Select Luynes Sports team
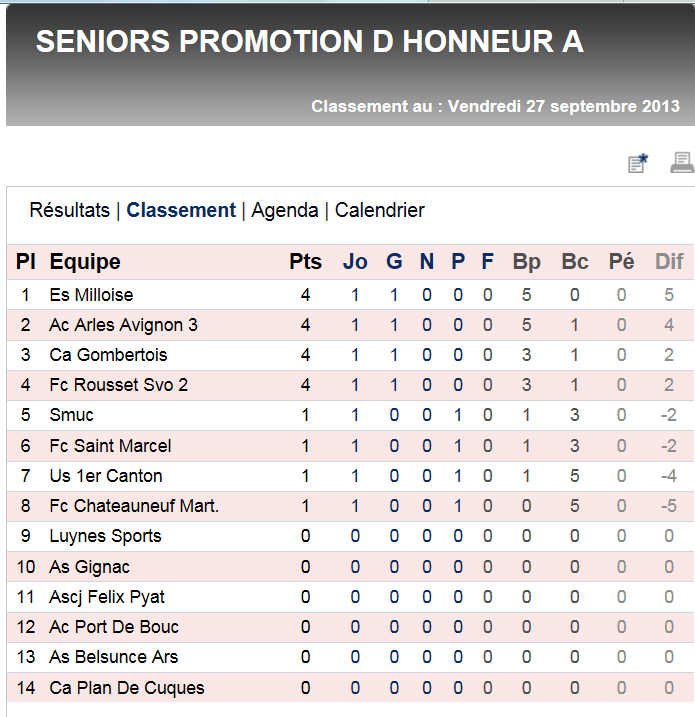The width and height of the screenshot is (695, 717). click(x=106, y=536)
